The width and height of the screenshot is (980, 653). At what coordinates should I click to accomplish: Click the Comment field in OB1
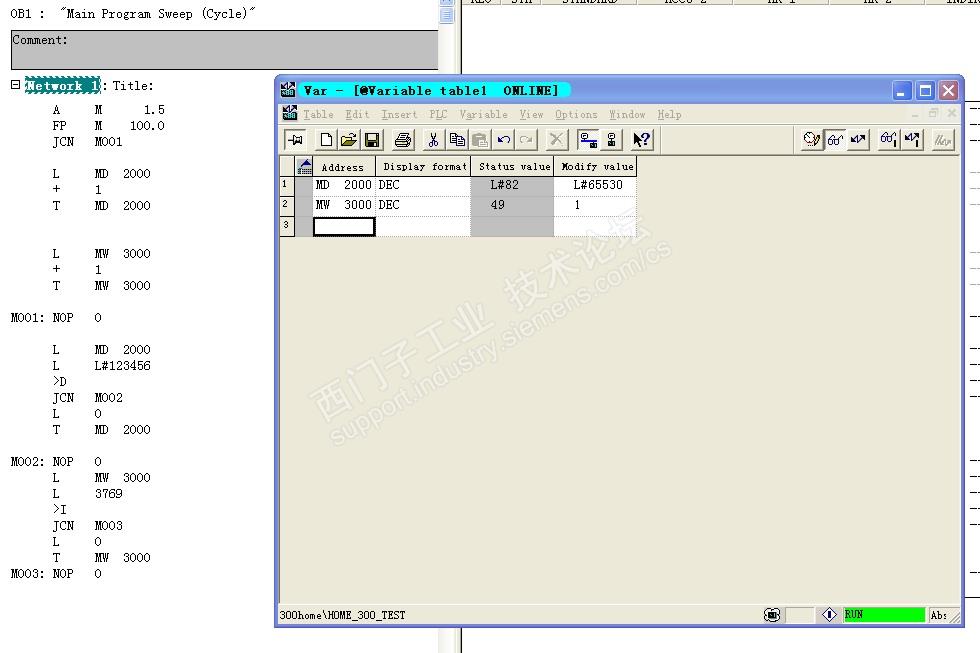click(224, 50)
